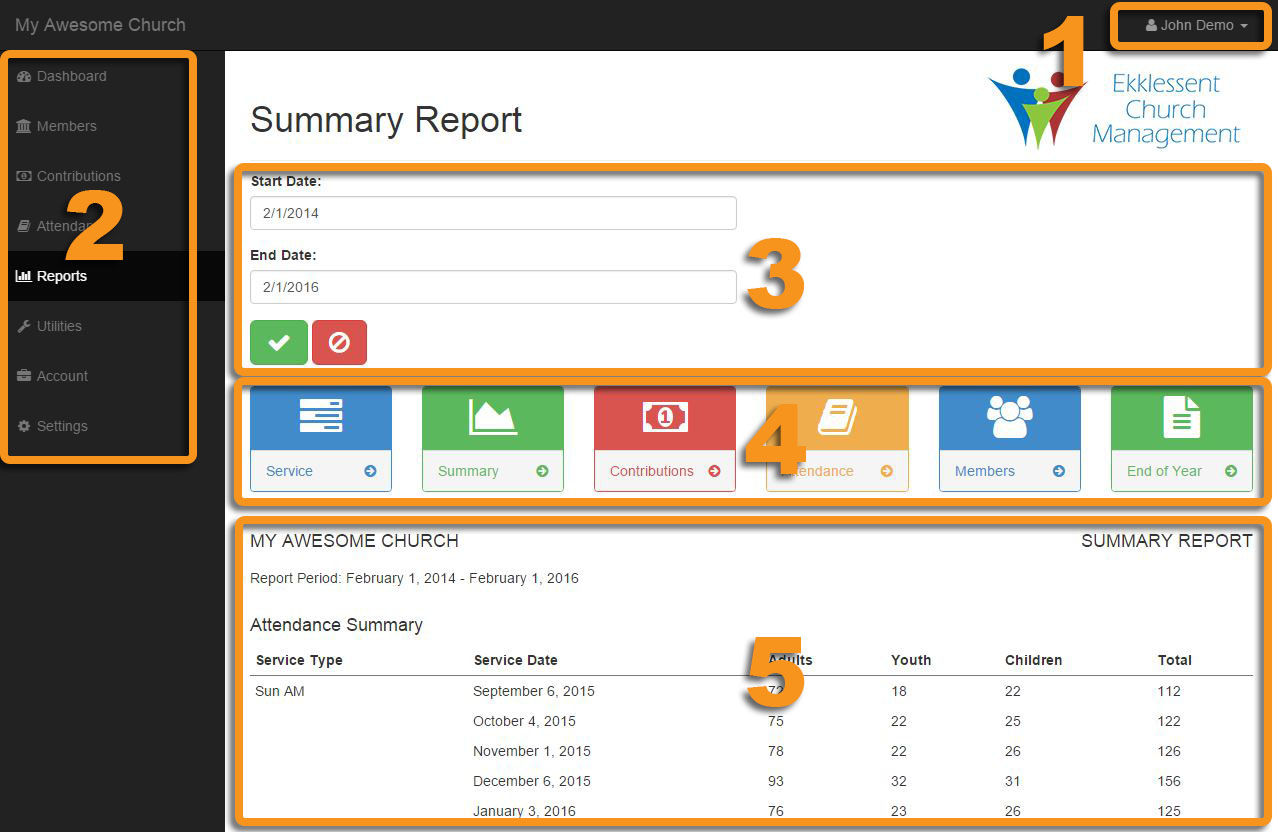Viewport: 1278px width, 832px height.
Task: Select Contributions in the sidebar menu
Action: [78, 176]
